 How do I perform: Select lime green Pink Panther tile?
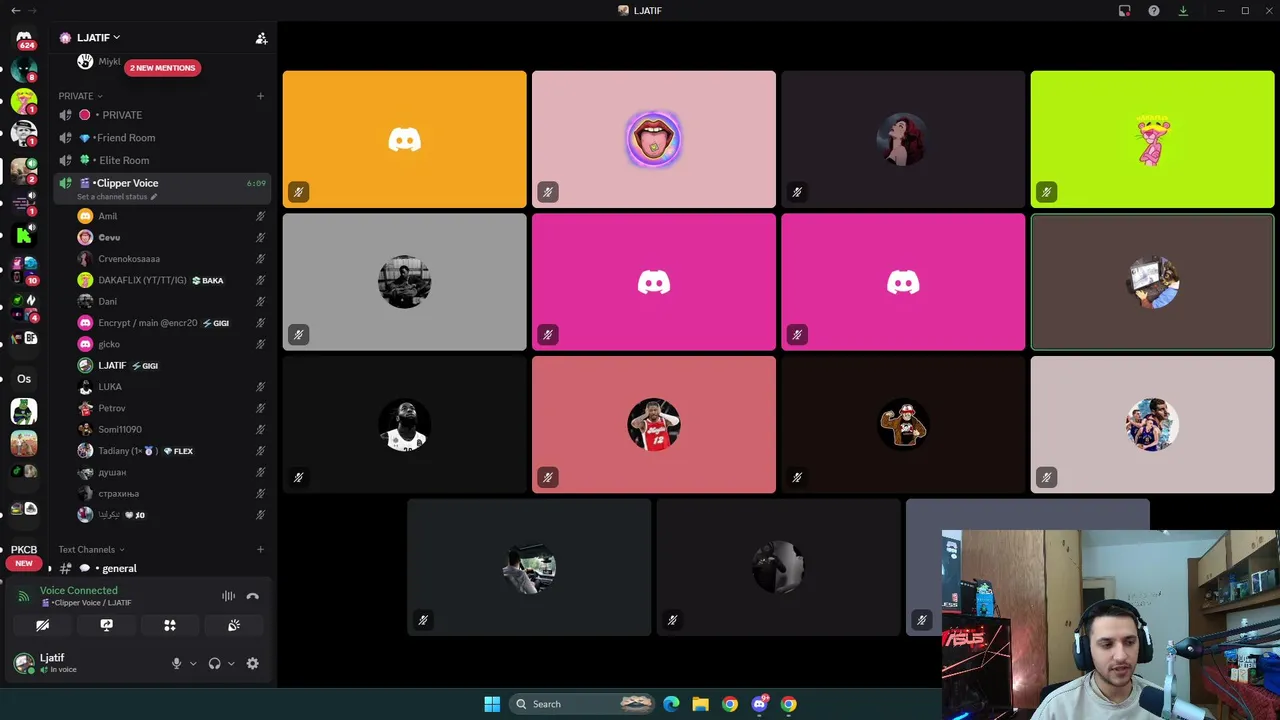click(x=1152, y=139)
